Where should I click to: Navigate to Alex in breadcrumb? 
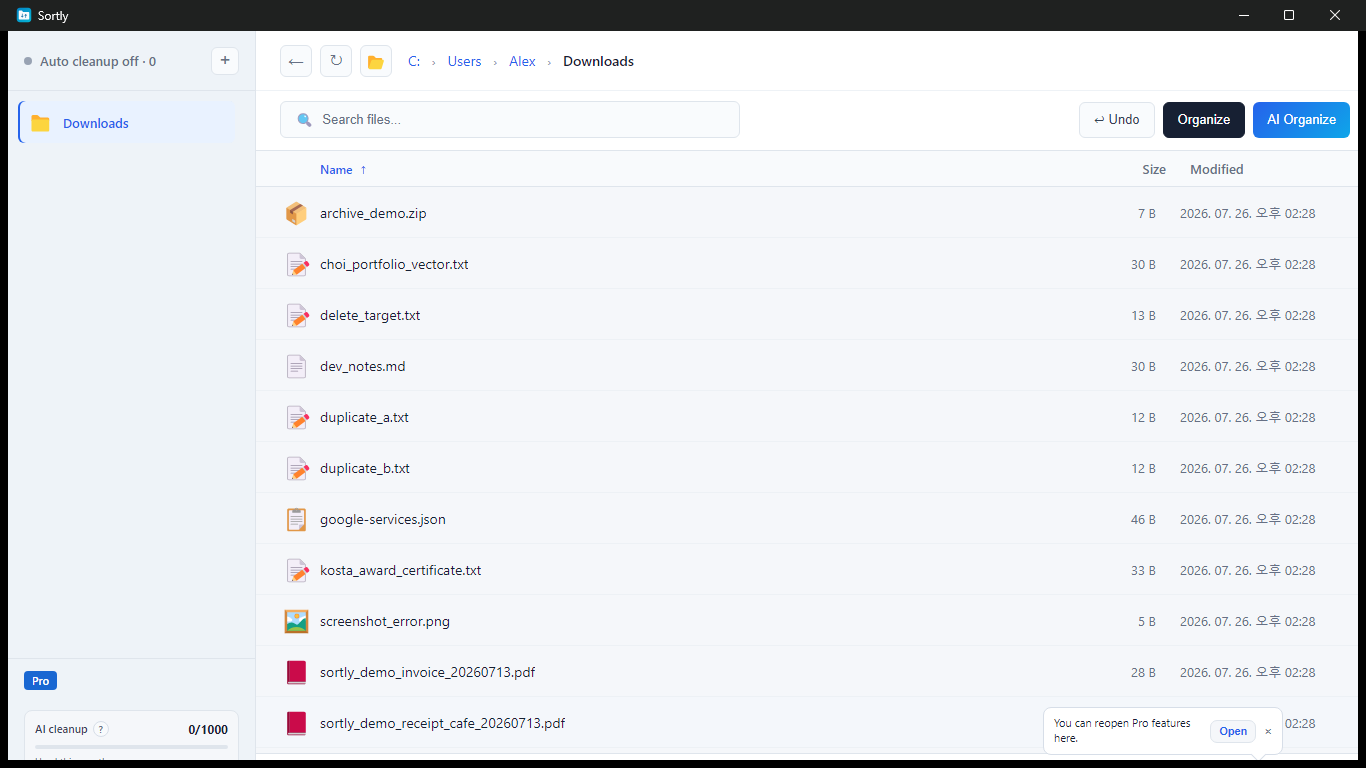click(x=522, y=61)
